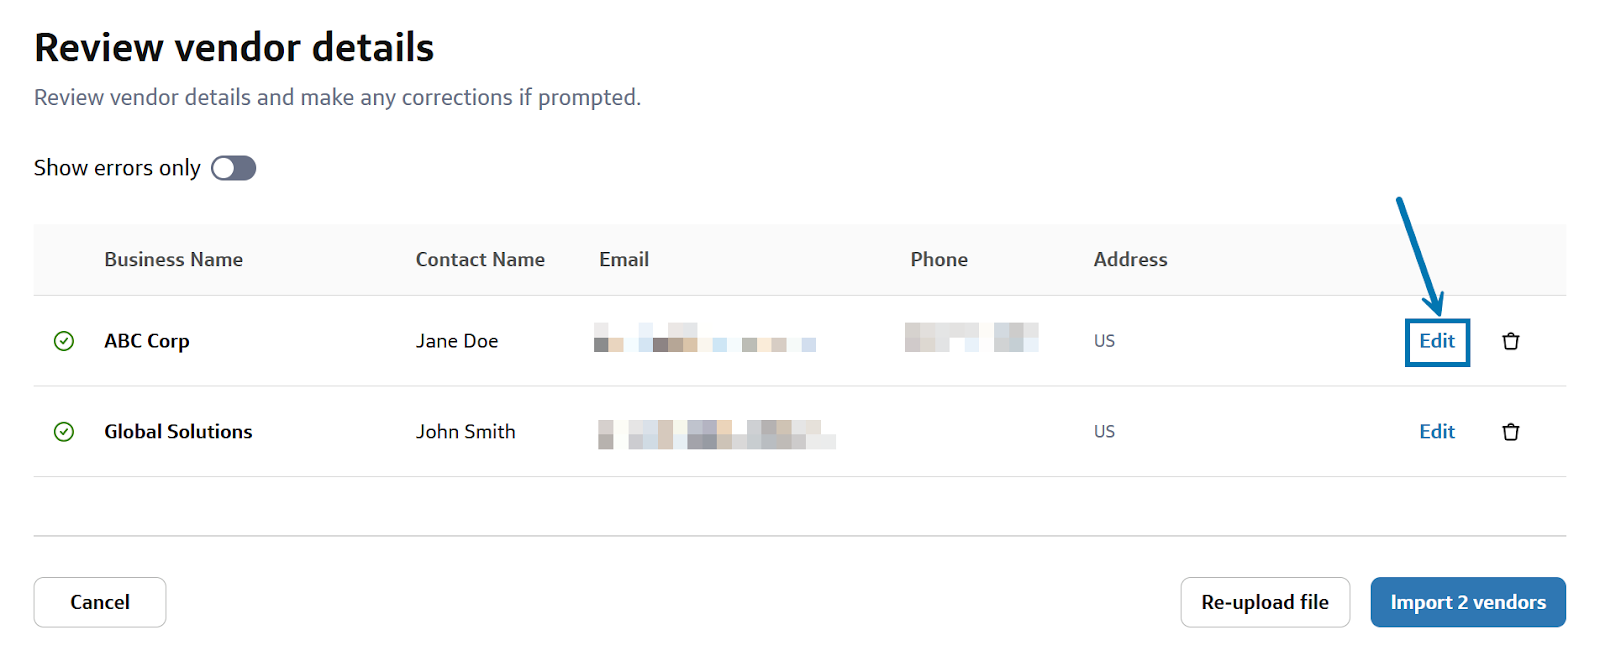Screen dimensions: 1600x651
Task: Click Global Solutions' green checkmark status icon
Action: [64, 432]
